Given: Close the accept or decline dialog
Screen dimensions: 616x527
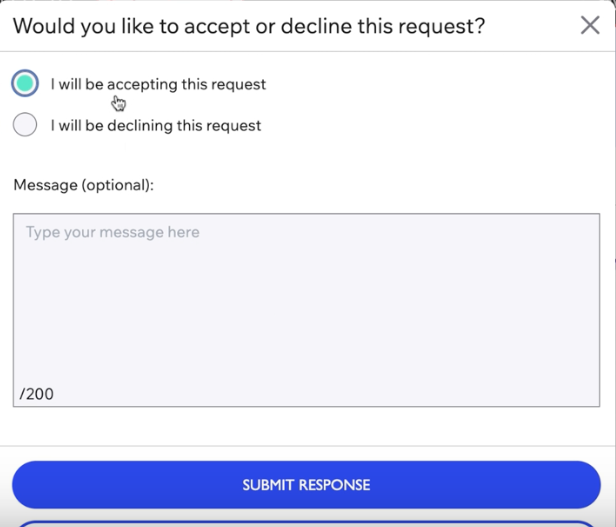Looking at the screenshot, I should (x=590, y=26).
